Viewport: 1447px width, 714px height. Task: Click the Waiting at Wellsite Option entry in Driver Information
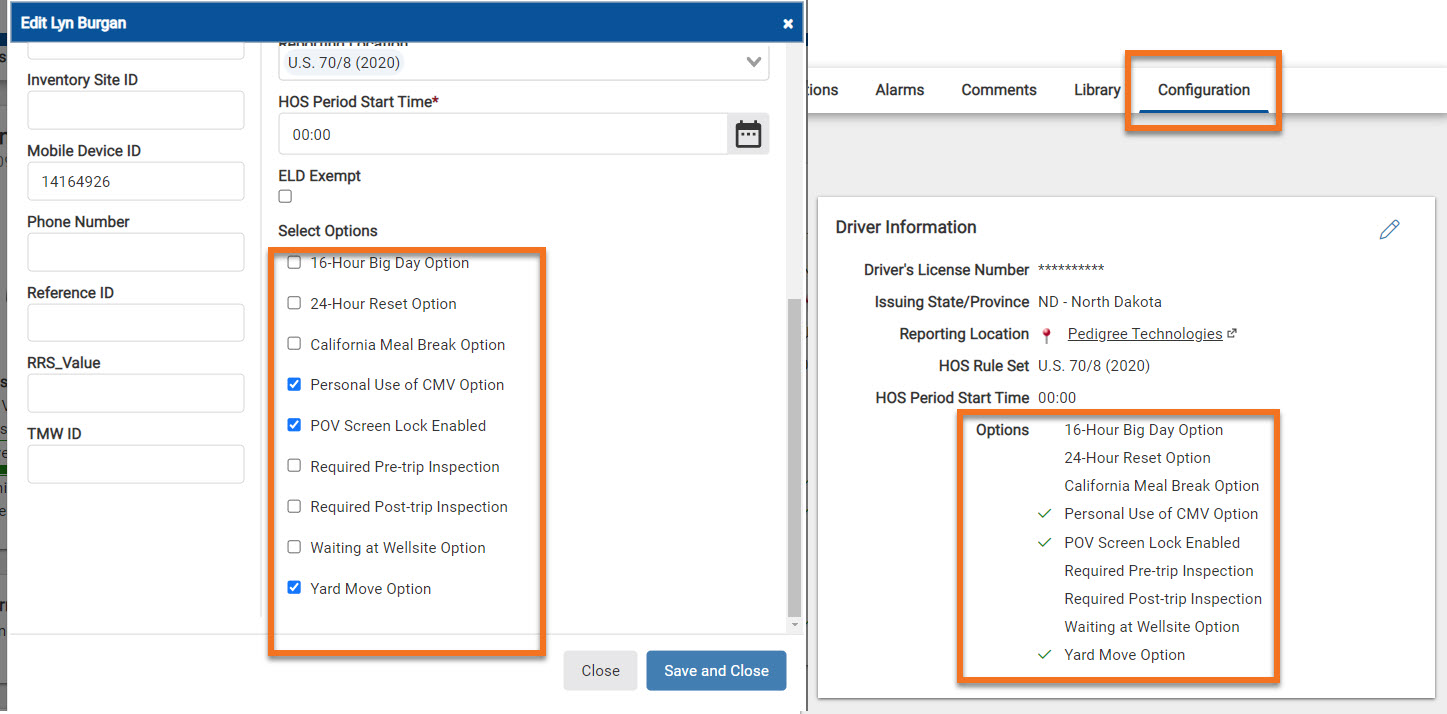pyautogui.click(x=1152, y=627)
